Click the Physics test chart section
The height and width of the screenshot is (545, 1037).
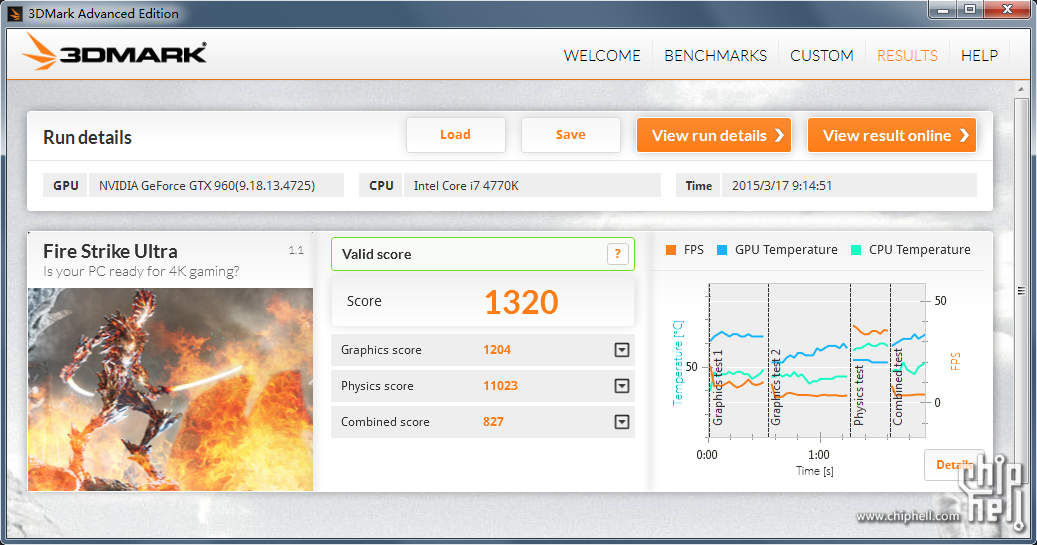coord(870,360)
